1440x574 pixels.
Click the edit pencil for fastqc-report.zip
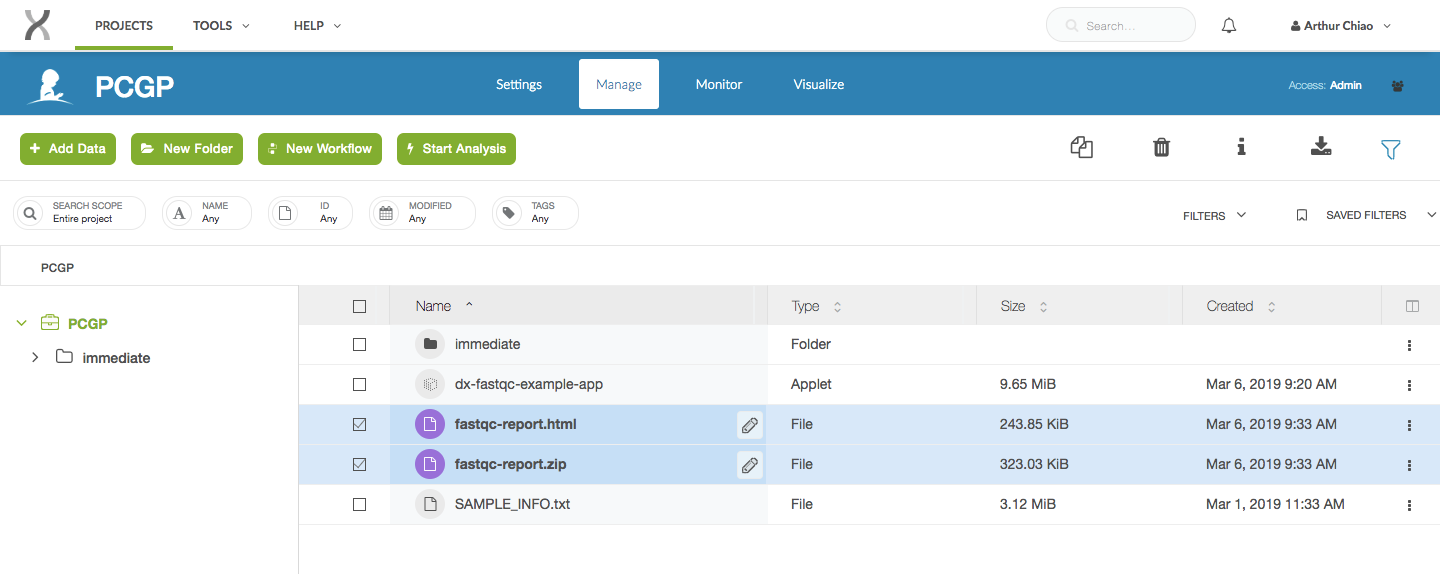coord(749,465)
